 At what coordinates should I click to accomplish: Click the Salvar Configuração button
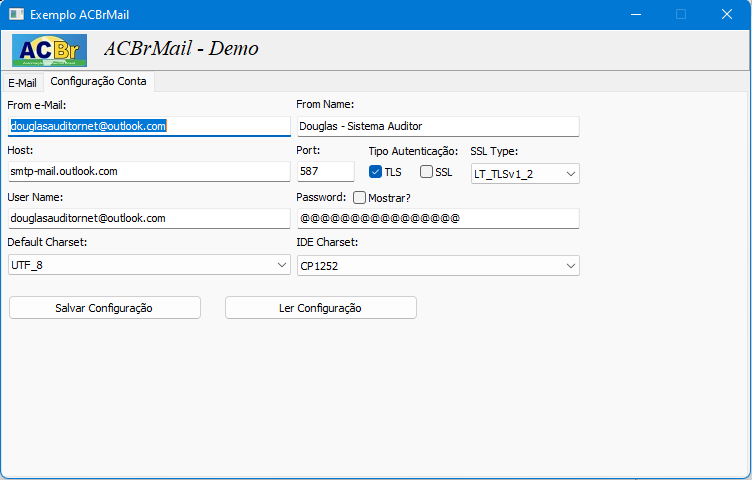tap(105, 307)
